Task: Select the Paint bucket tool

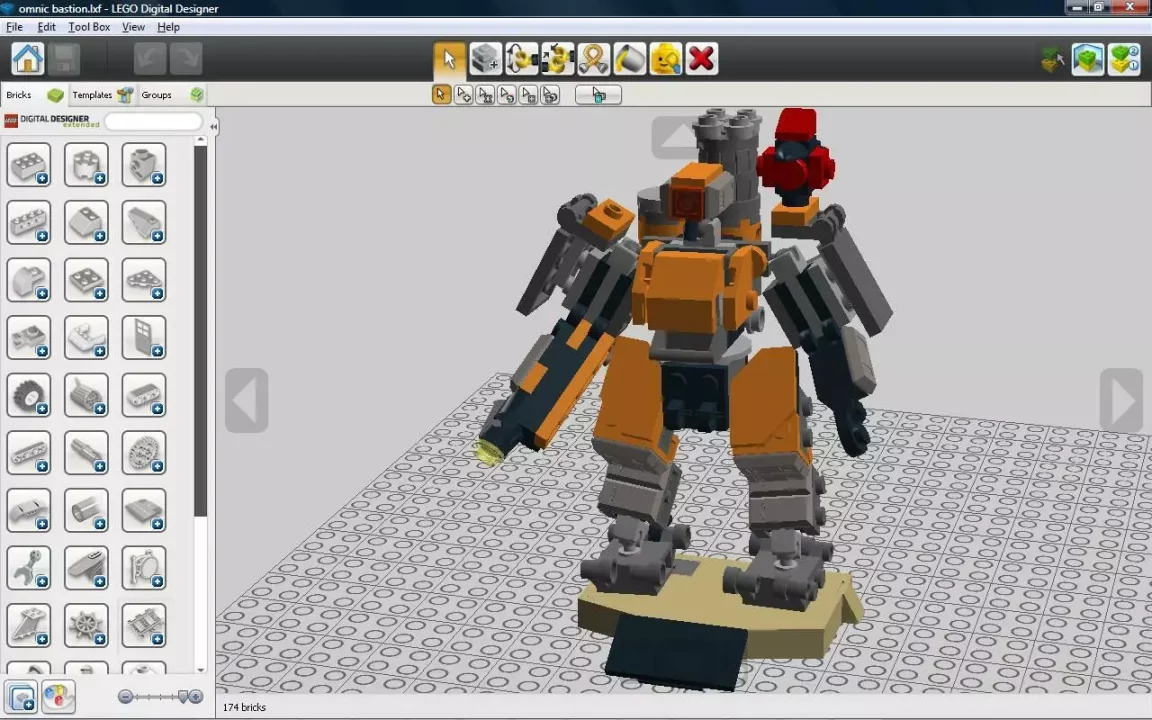Action: coord(630,59)
